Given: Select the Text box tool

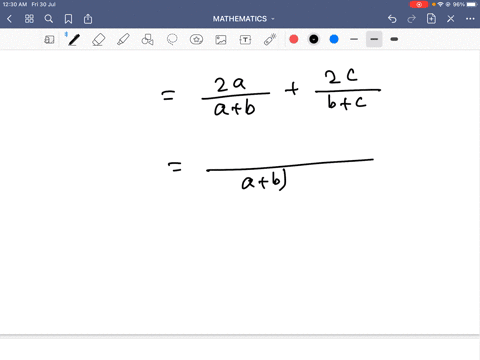Looking at the screenshot, I should click(x=245, y=40).
